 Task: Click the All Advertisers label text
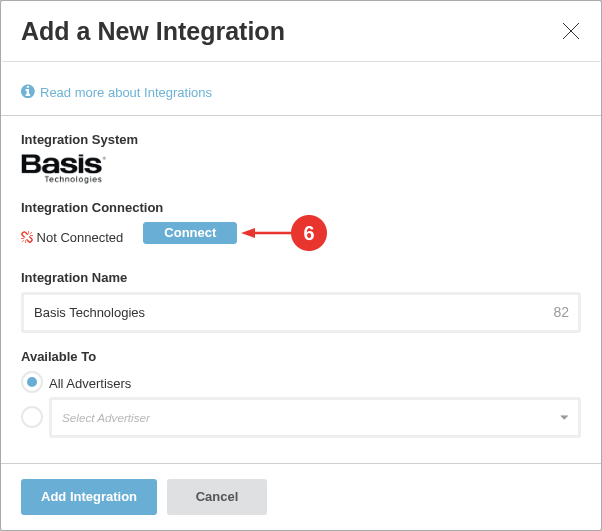[90, 384]
